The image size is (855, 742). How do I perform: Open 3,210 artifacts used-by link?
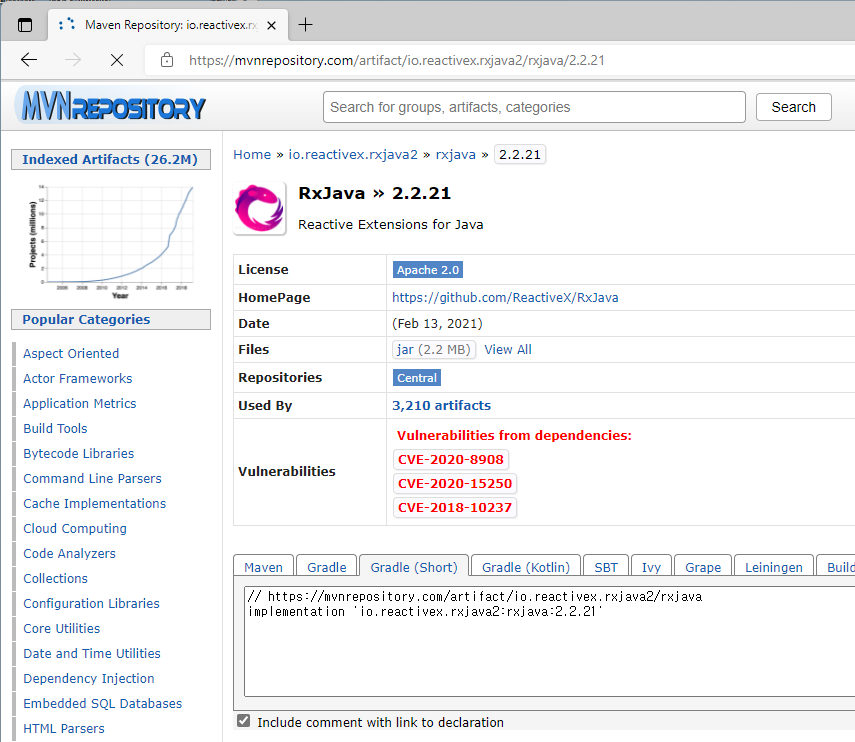441,405
